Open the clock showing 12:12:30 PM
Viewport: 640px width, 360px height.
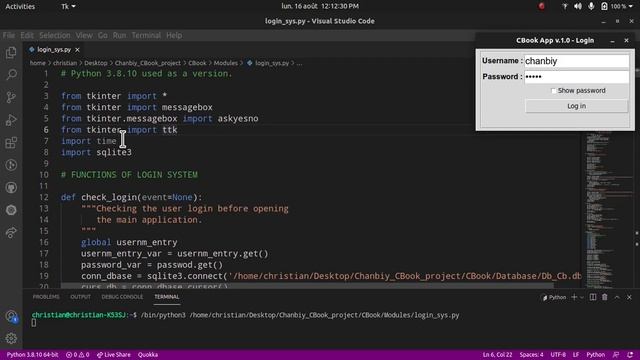pyautogui.click(x=320, y=6)
